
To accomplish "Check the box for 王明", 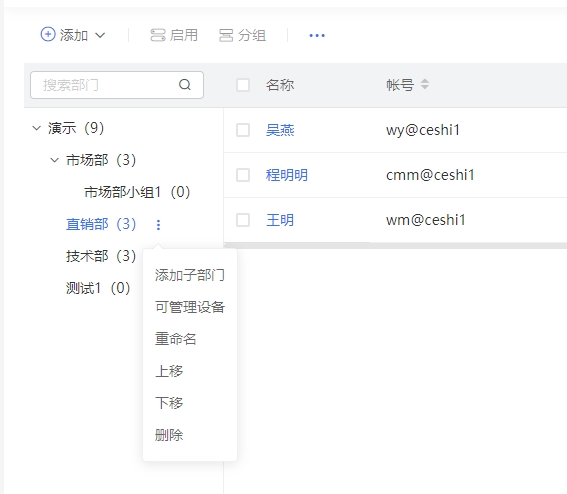I will point(243,220).
